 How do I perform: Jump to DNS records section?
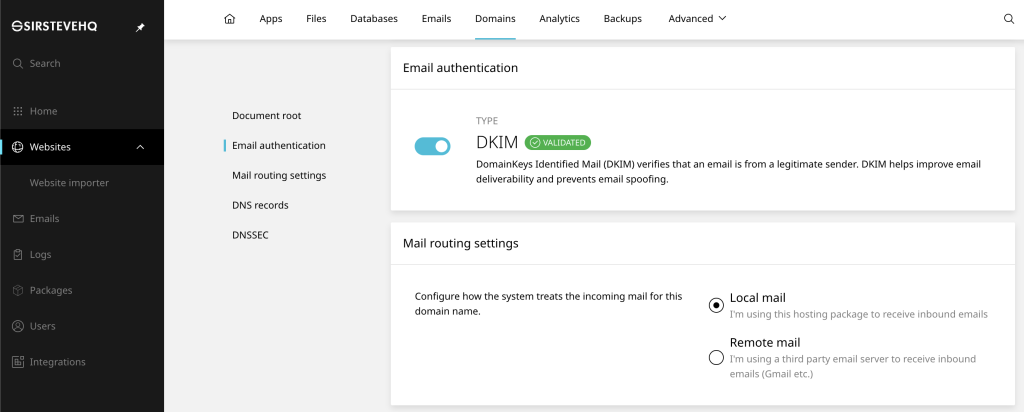point(260,205)
